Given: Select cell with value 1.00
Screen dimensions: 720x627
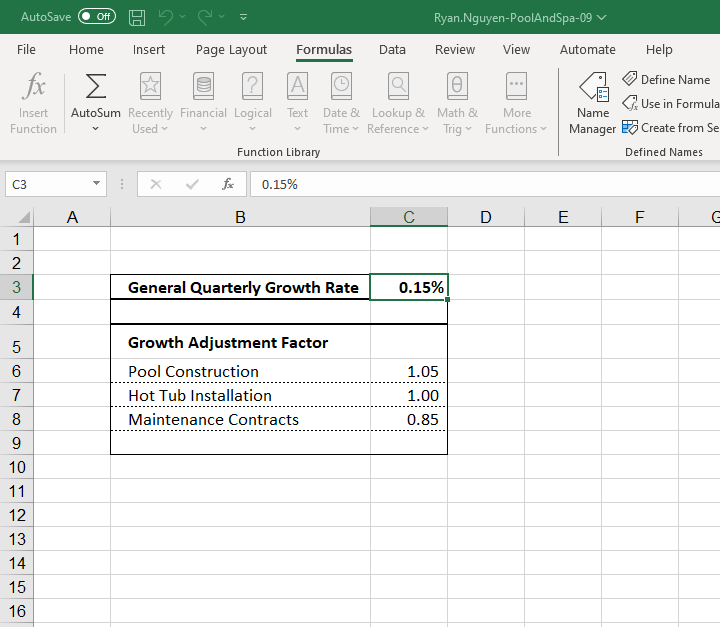Looking at the screenshot, I should point(409,395).
